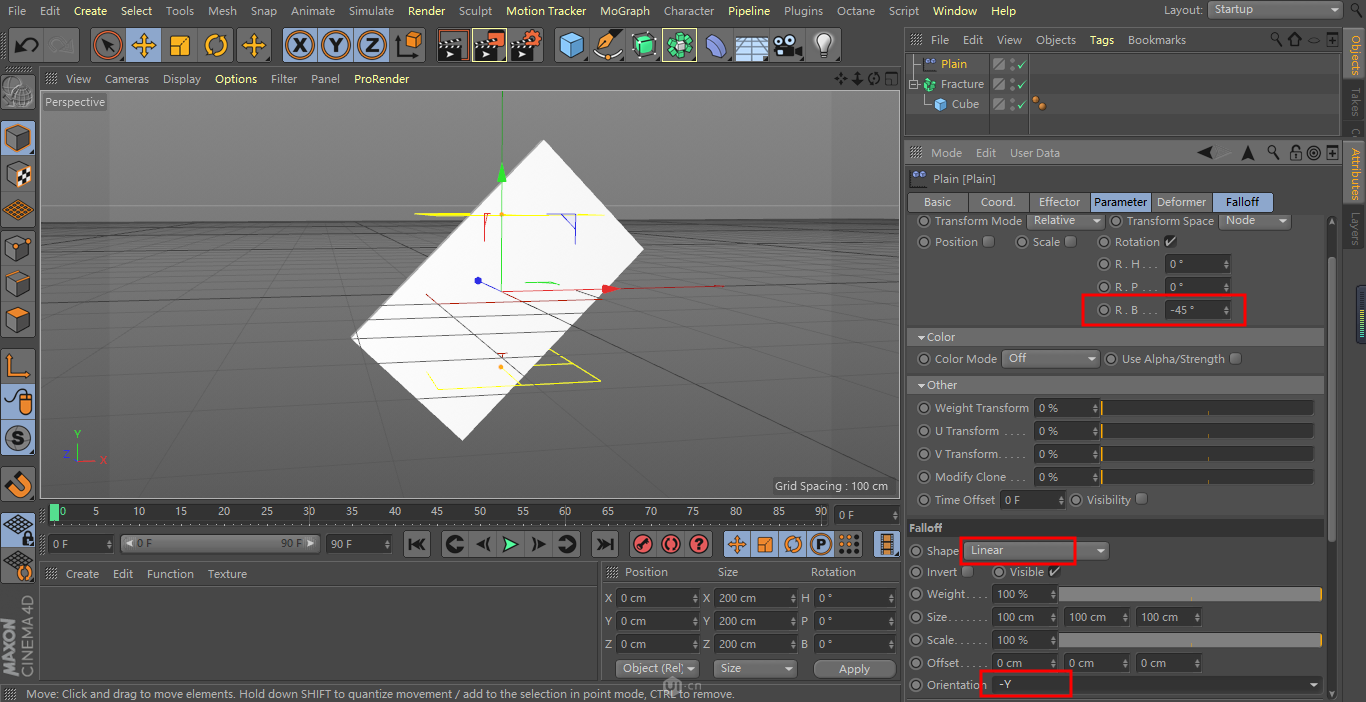Click the Apply button
This screenshot has height=702, width=1366.
[x=854, y=669]
